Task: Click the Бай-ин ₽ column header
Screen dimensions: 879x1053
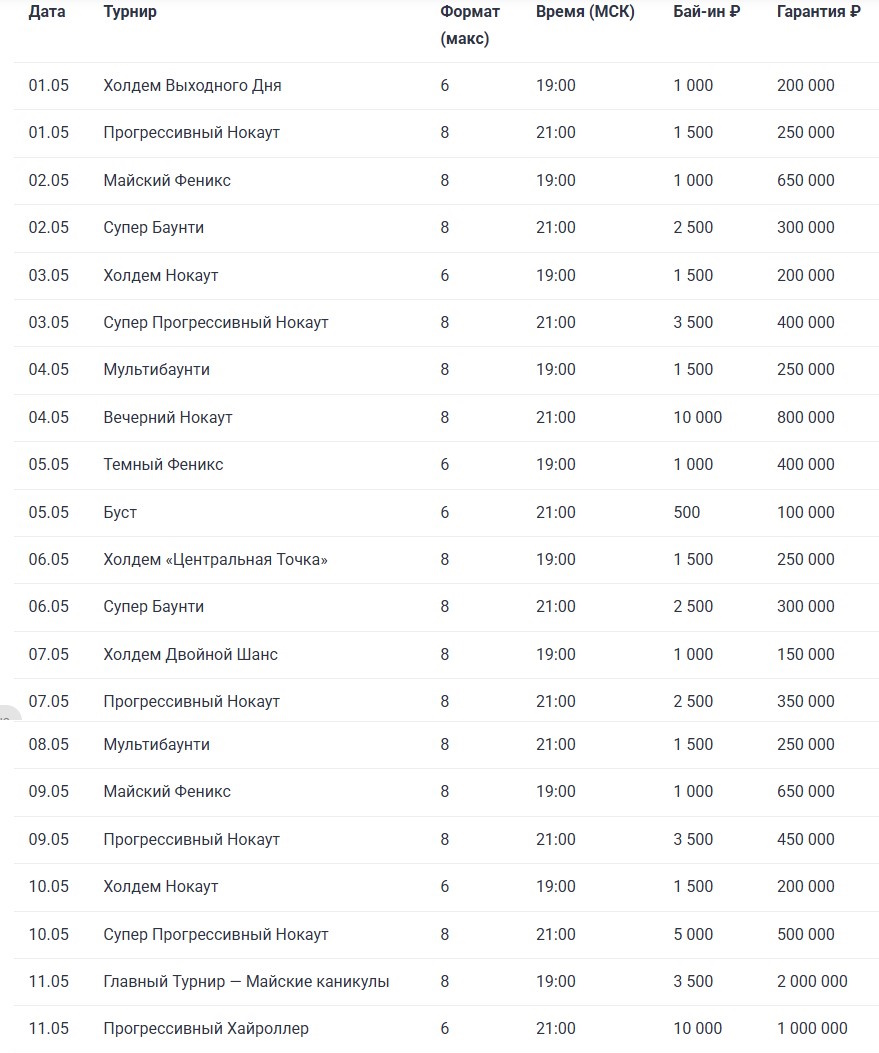Action: pos(706,11)
